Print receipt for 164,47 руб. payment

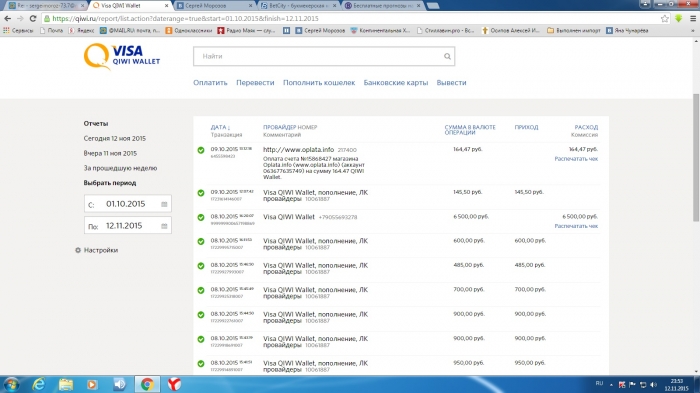click(x=576, y=159)
